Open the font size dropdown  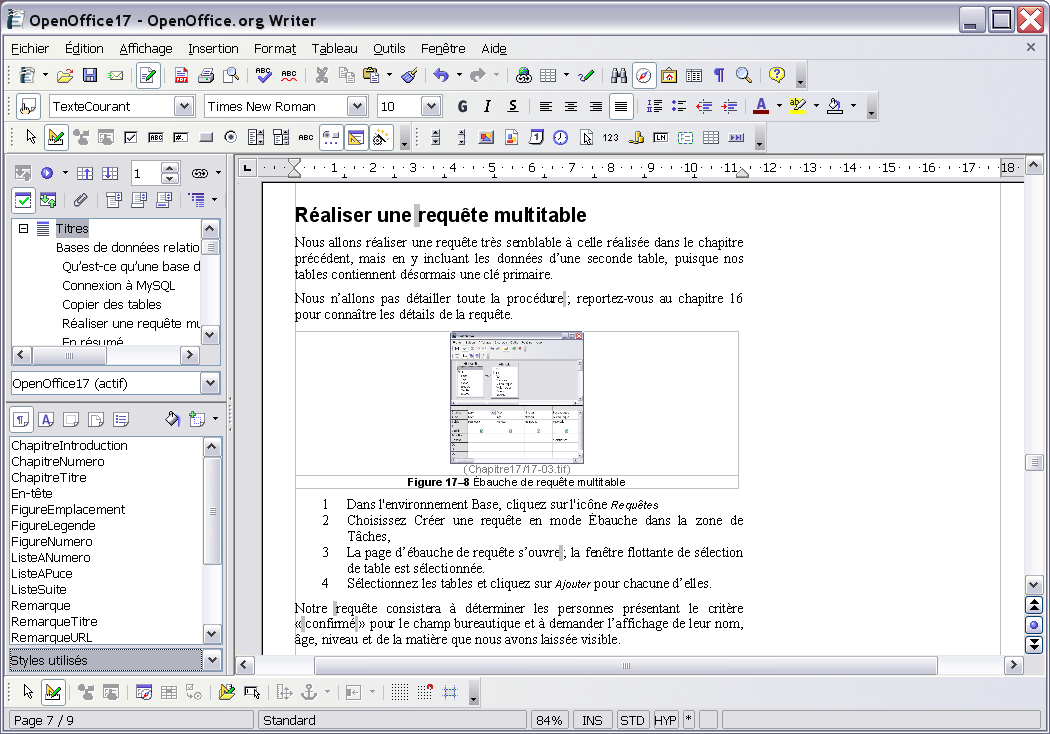point(431,106)
